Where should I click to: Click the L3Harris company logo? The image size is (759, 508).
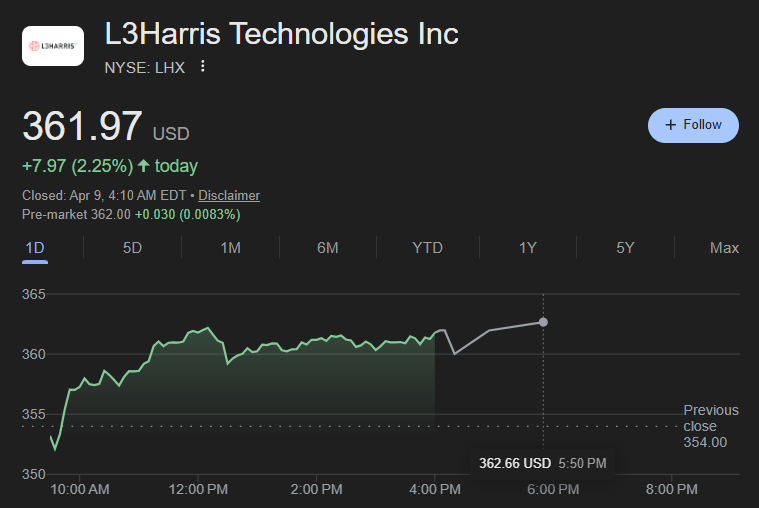53,46
